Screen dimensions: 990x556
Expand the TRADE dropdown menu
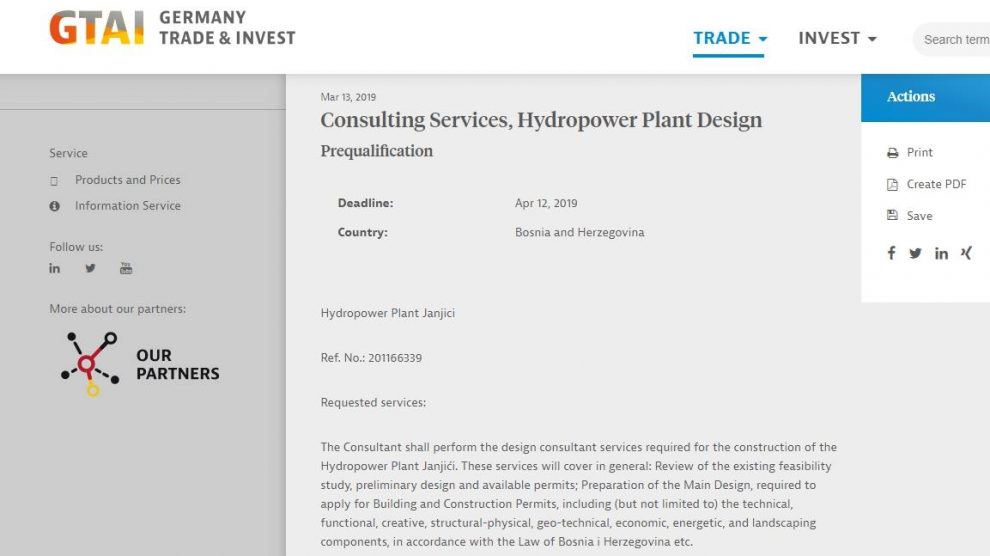(730, 39)
